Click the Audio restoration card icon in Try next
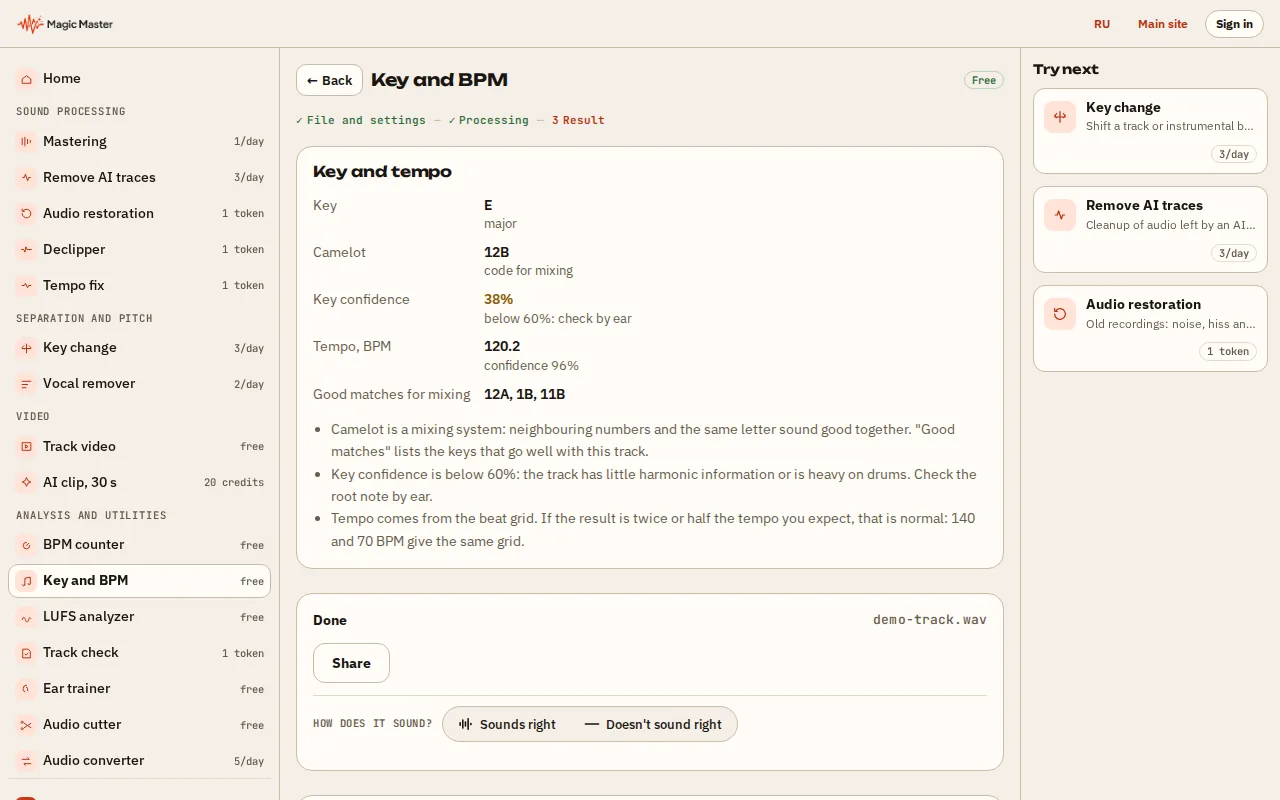 point(1060,313)
